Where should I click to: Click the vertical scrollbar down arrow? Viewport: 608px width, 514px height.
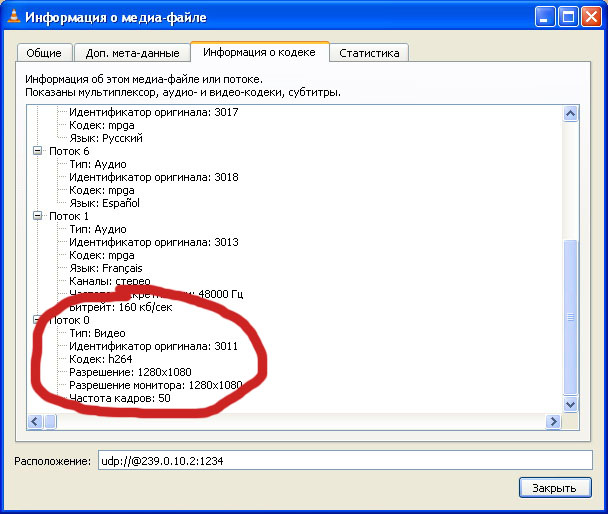coord(570,404)
